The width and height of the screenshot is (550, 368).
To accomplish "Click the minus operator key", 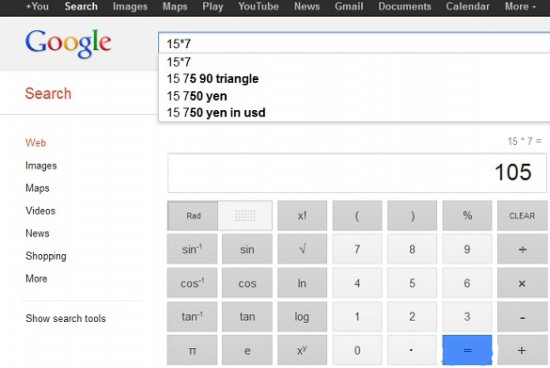I will pos(522,316).
